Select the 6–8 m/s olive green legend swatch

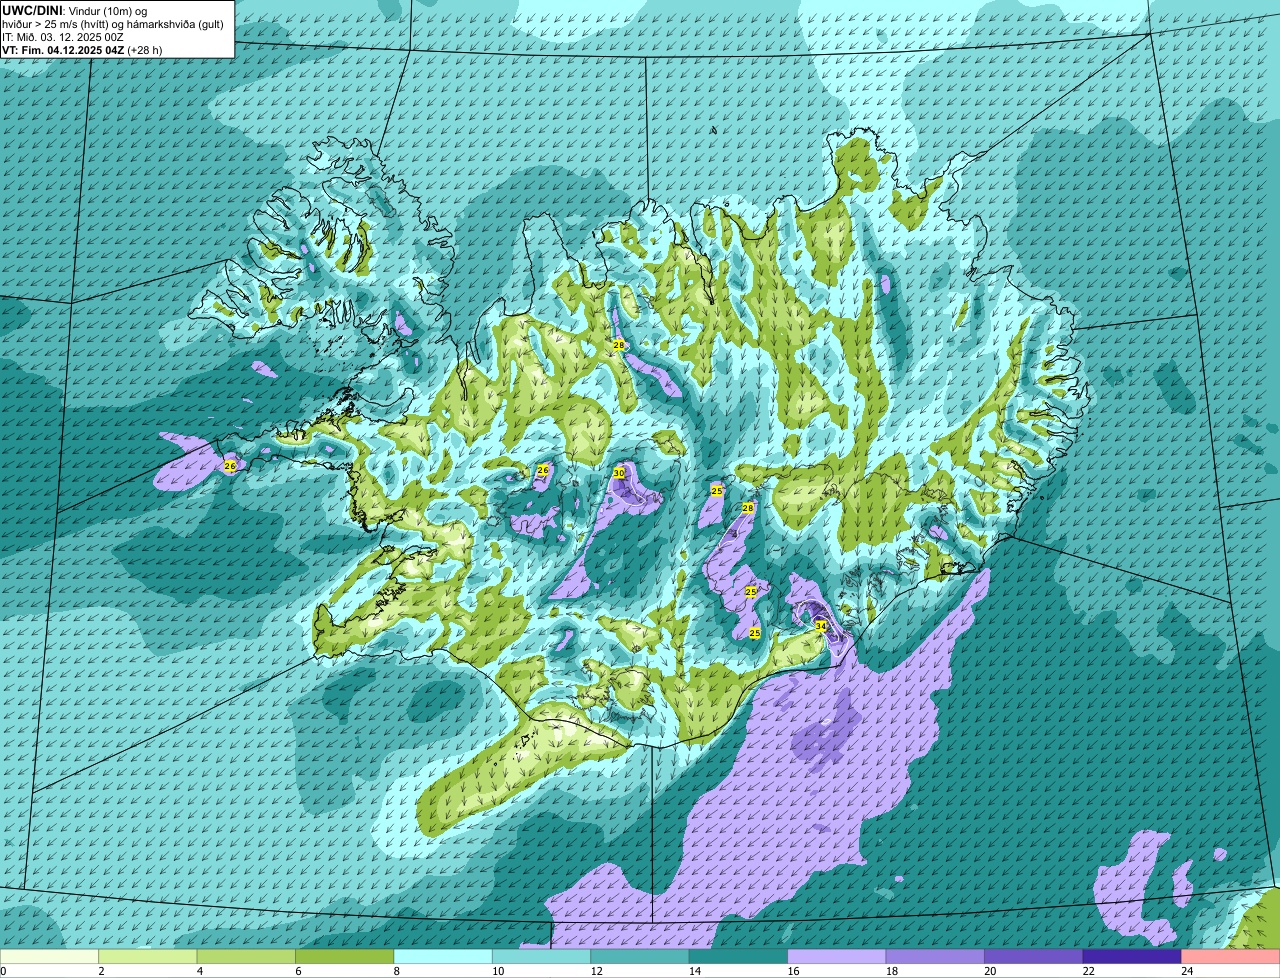coord(345,957)
